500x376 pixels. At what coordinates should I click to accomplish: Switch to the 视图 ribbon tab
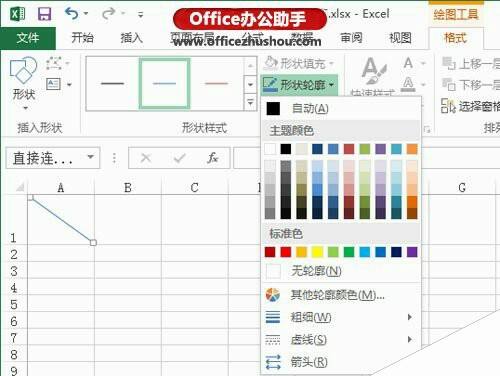400,38
